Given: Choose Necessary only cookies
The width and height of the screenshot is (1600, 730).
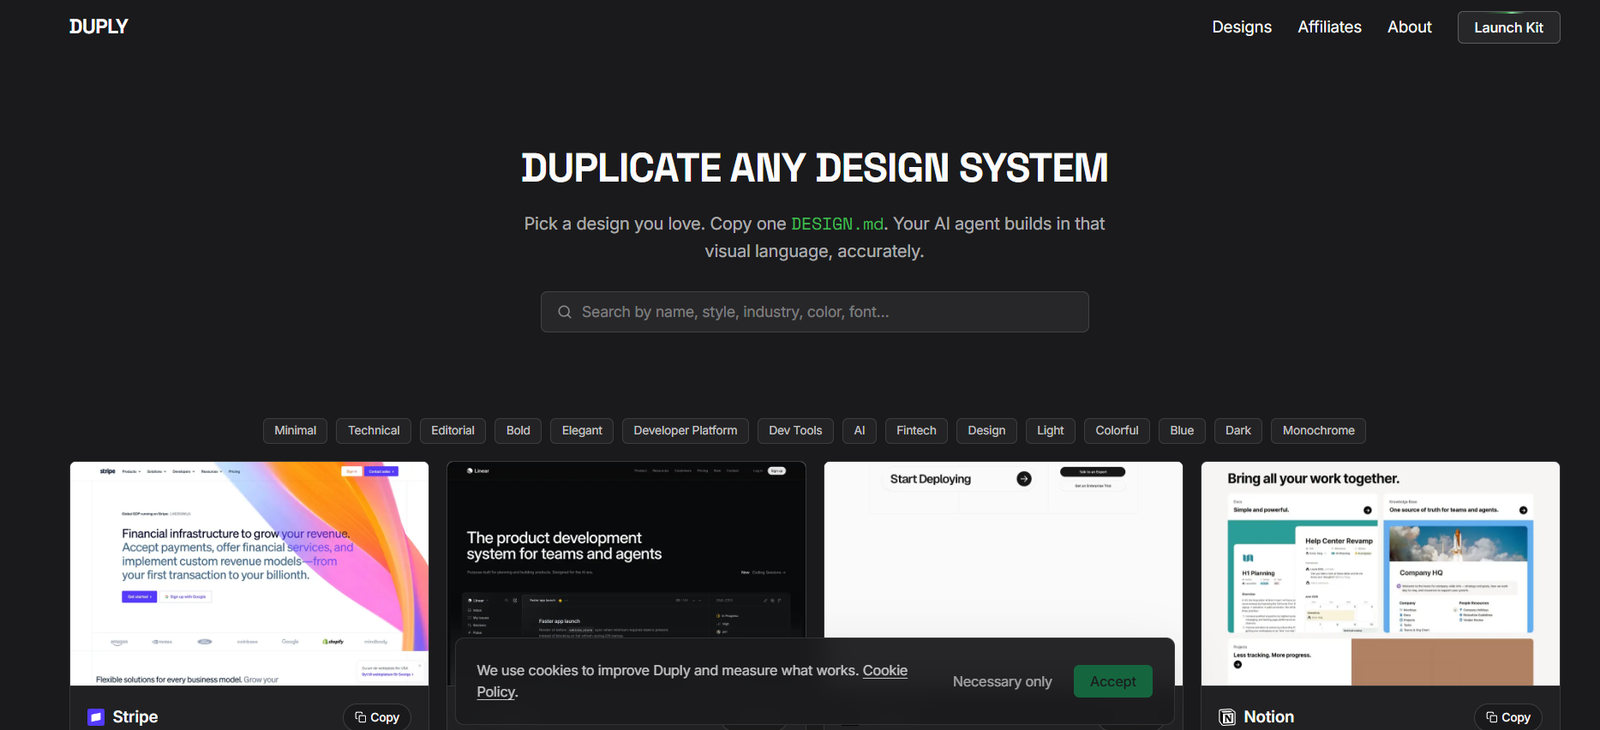Looking at the screenshot, I should (1002, 682).
